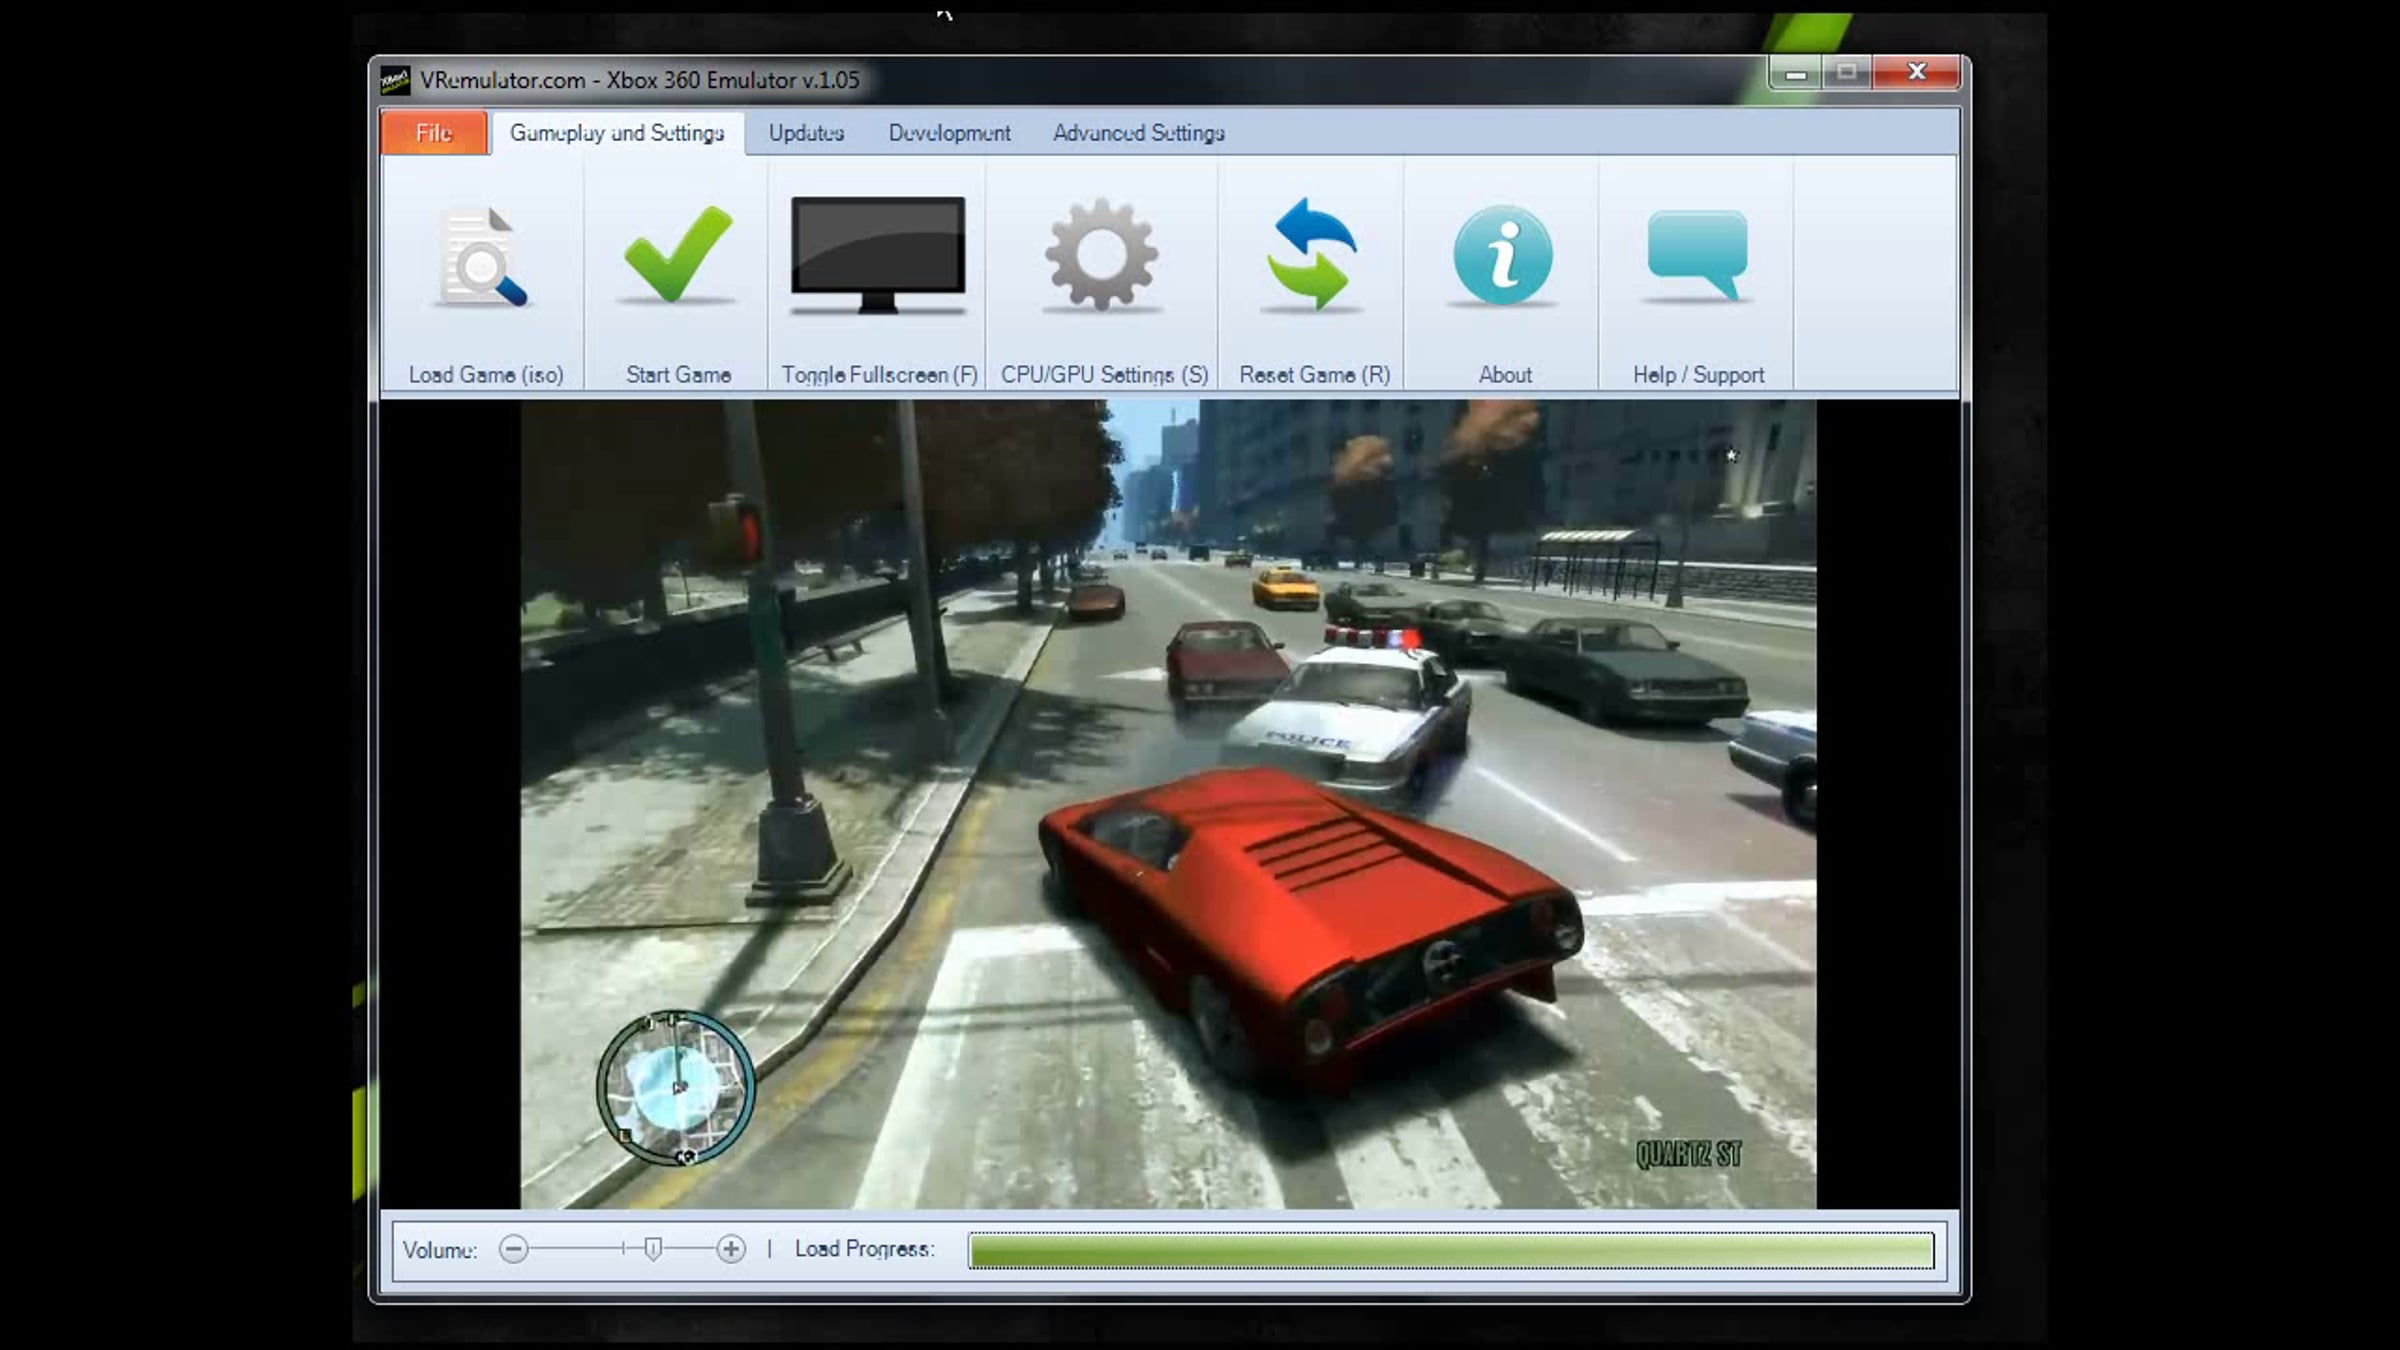The image size is (2400, 1350).
Task: Click the emulator logo in title bar
Action: (395, 80)
